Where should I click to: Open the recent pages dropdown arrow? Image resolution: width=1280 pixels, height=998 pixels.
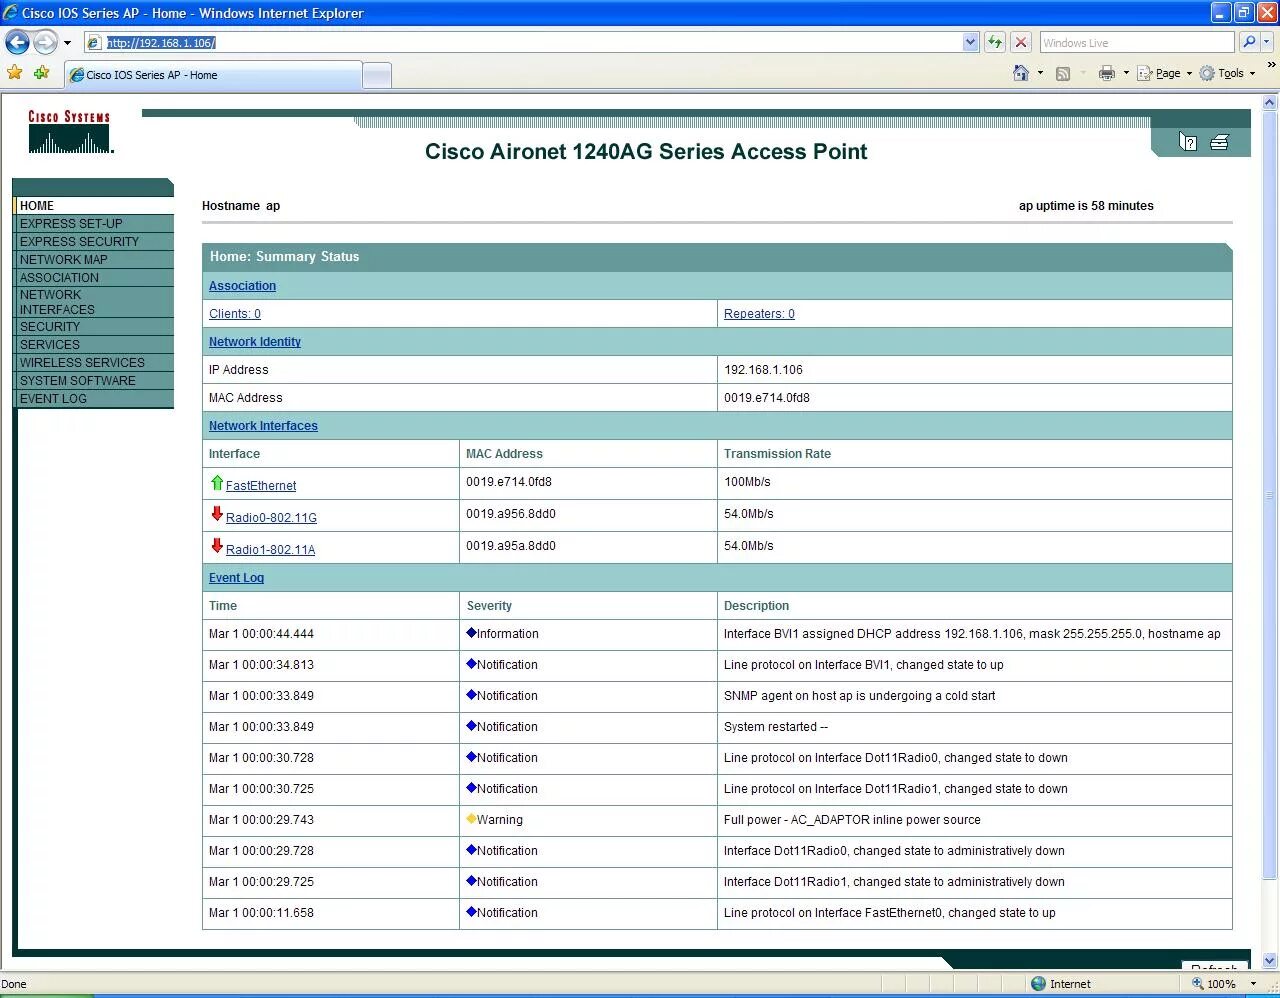pyautogui.click(x=67, y=43)
